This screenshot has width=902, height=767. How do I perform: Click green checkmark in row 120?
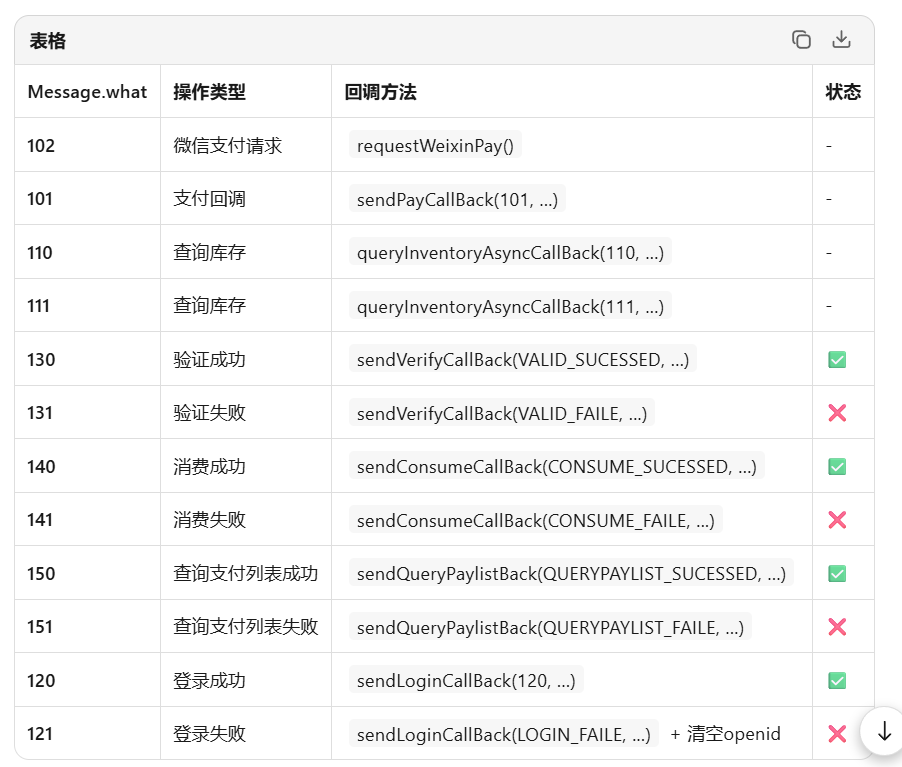click(837, 681)
